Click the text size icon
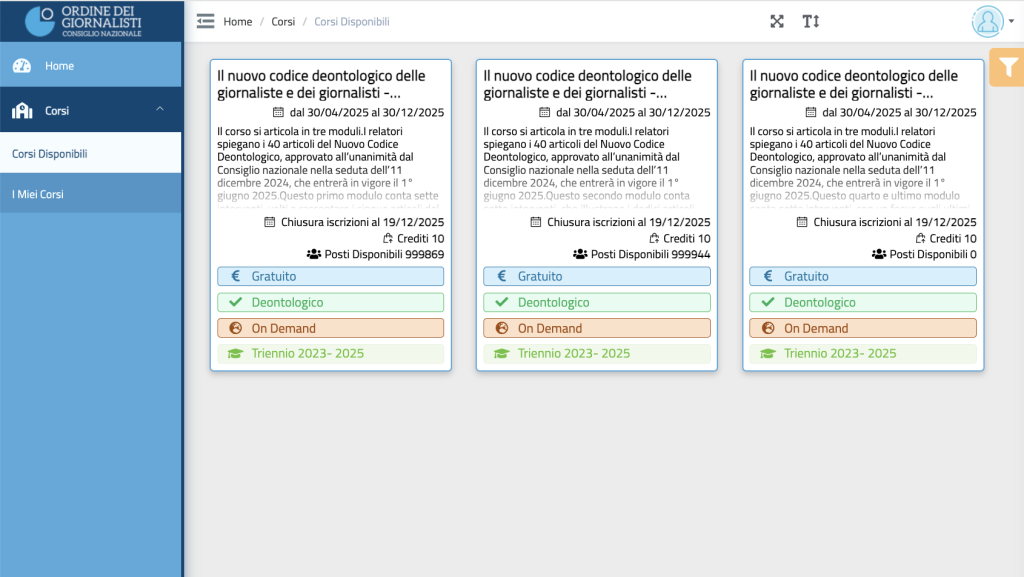The width and height of the screenshot is (1024, 577). [x=810, y=21]
